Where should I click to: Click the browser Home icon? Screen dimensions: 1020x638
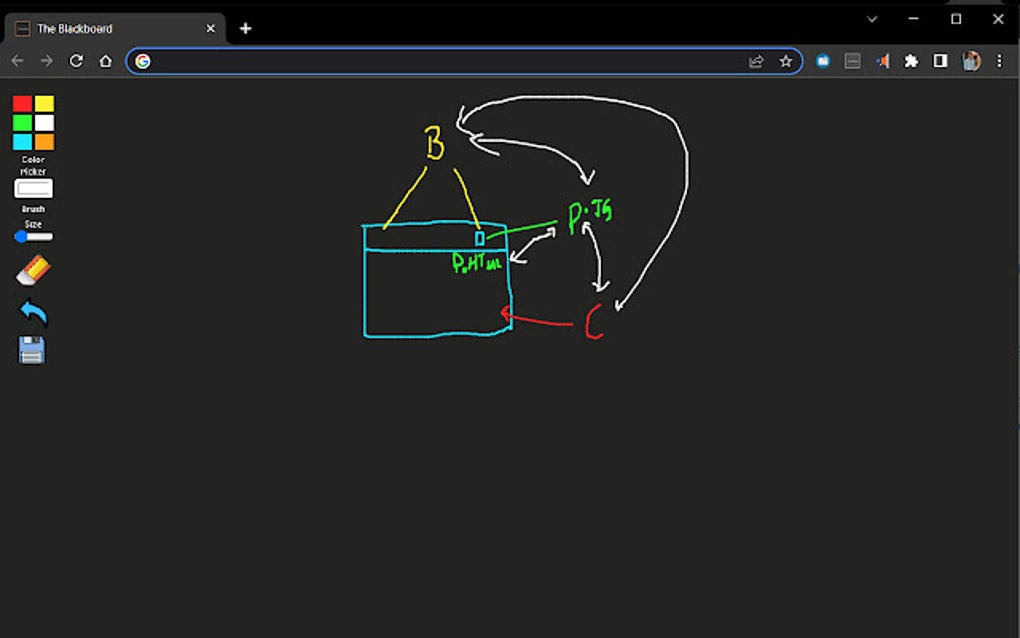pos(105,61)
